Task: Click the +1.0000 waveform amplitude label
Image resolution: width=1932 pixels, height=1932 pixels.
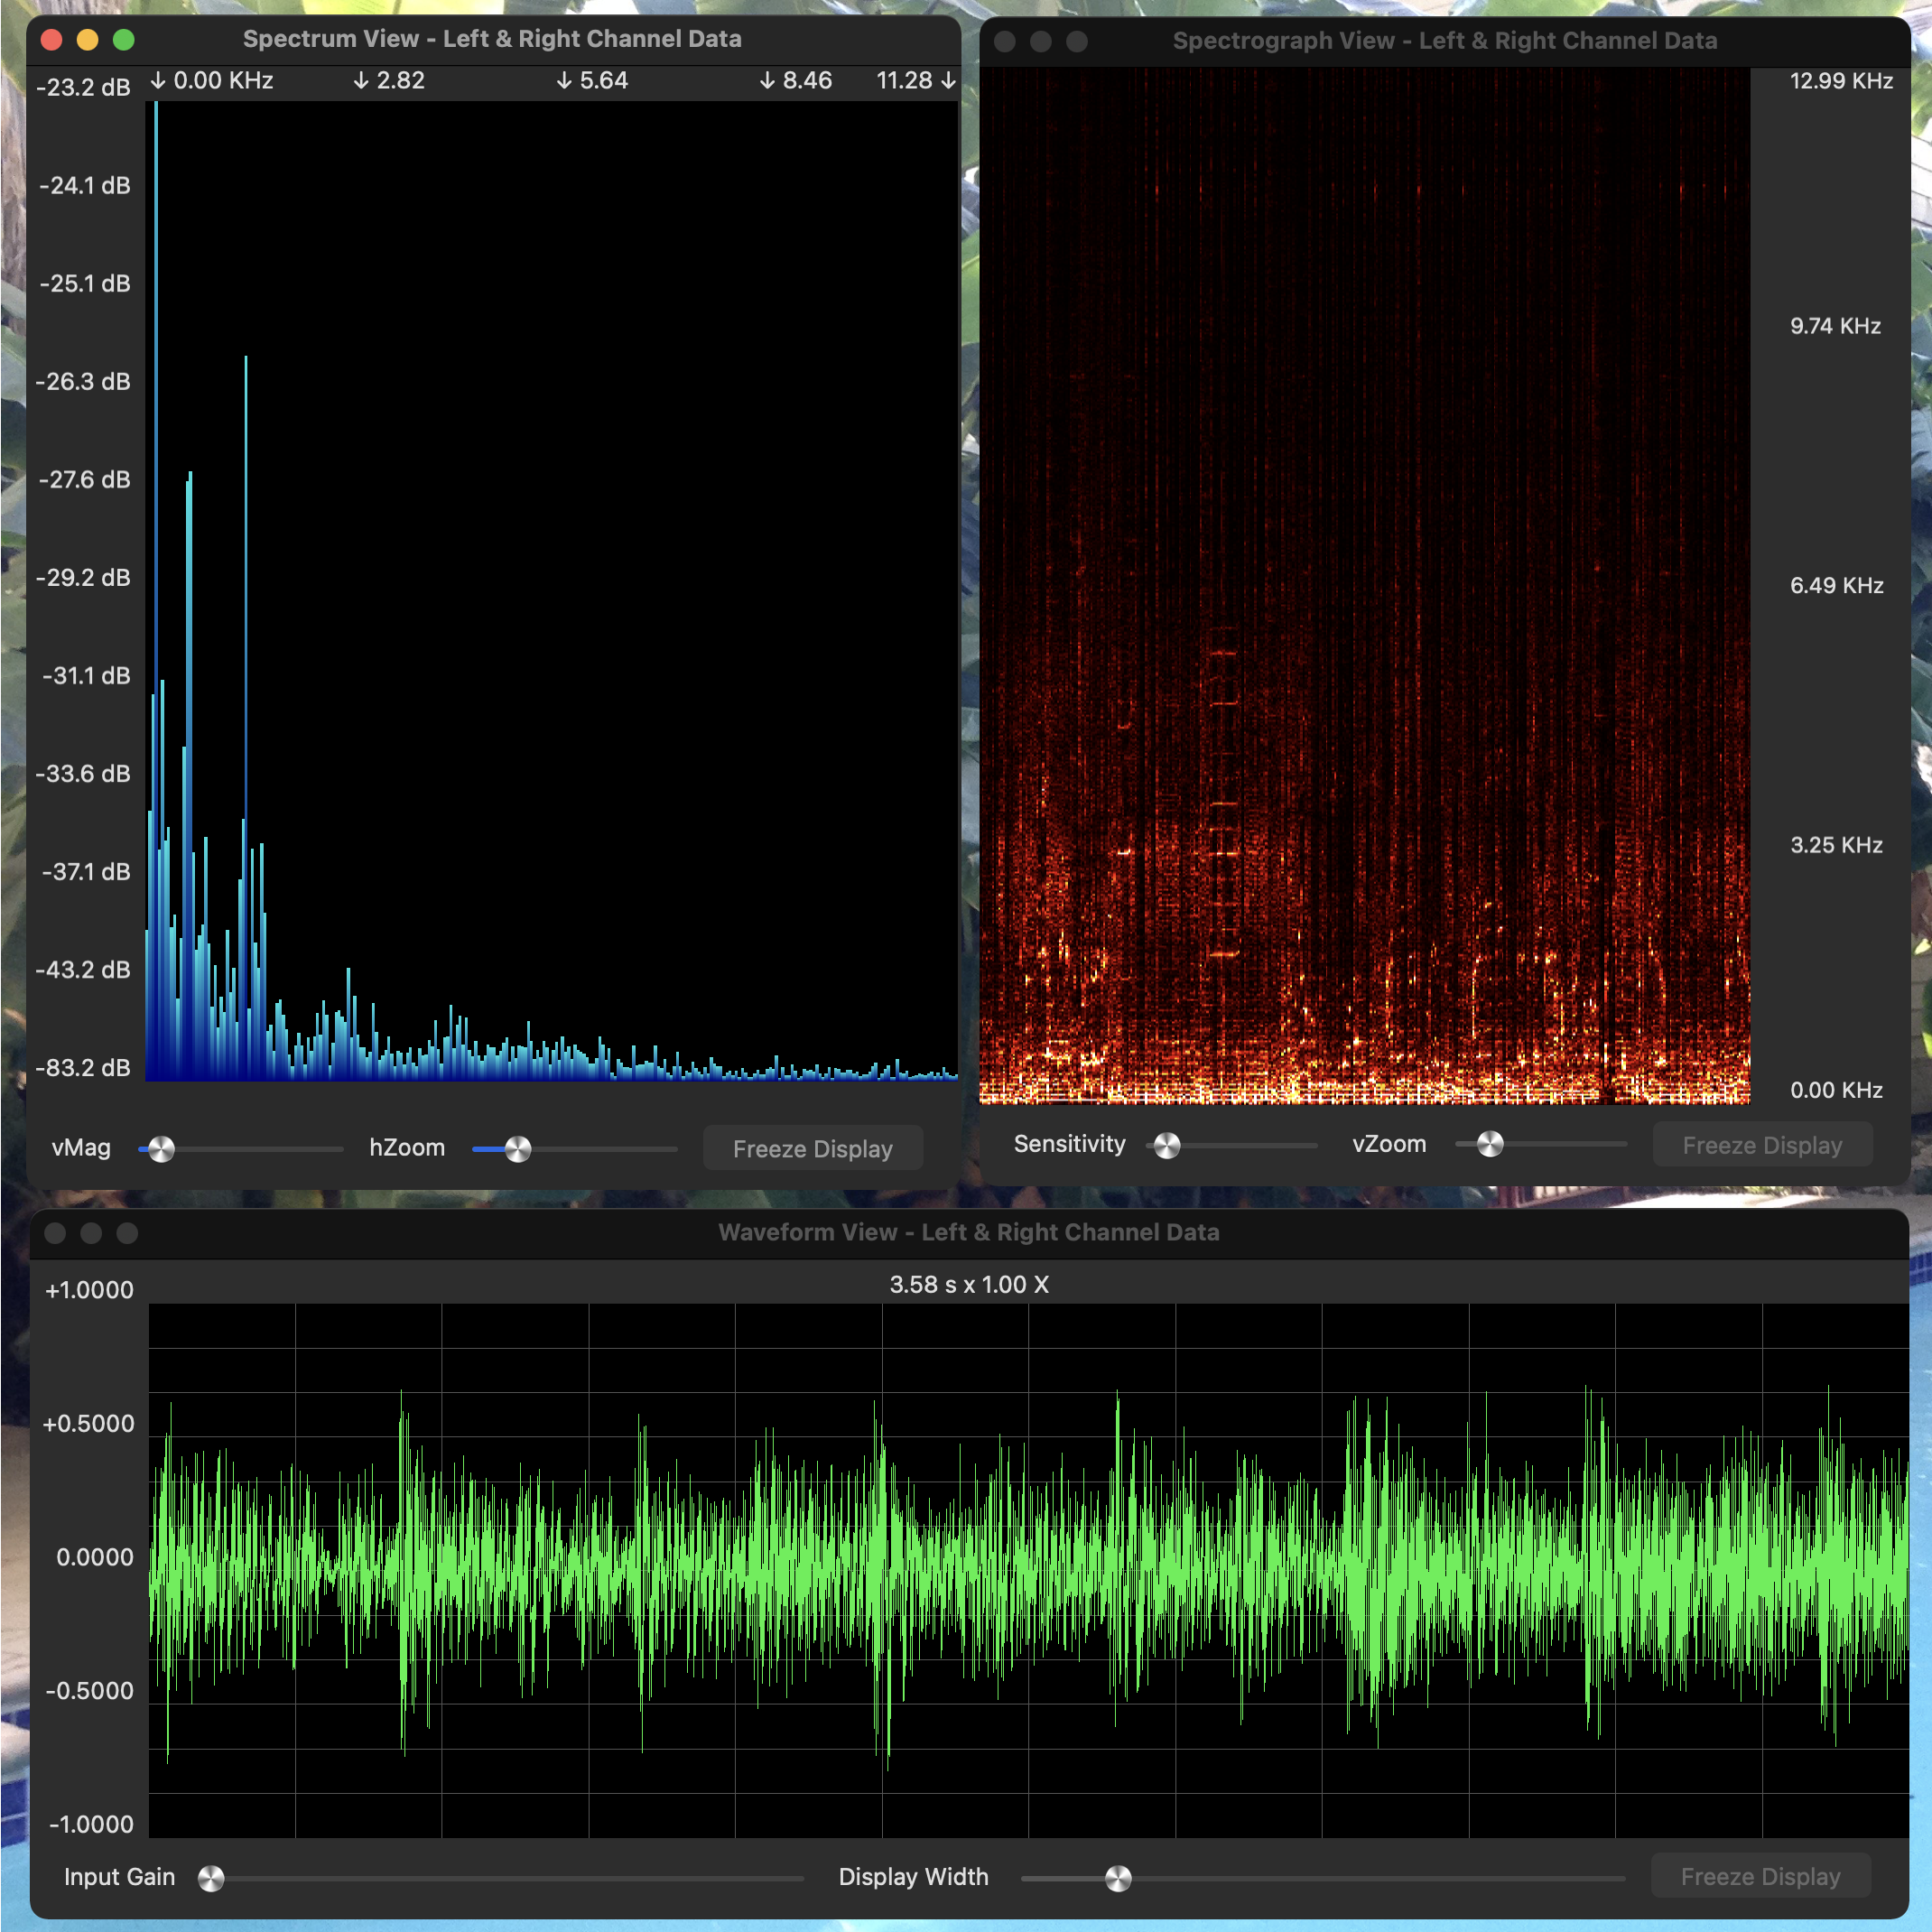Action: 89,1289
